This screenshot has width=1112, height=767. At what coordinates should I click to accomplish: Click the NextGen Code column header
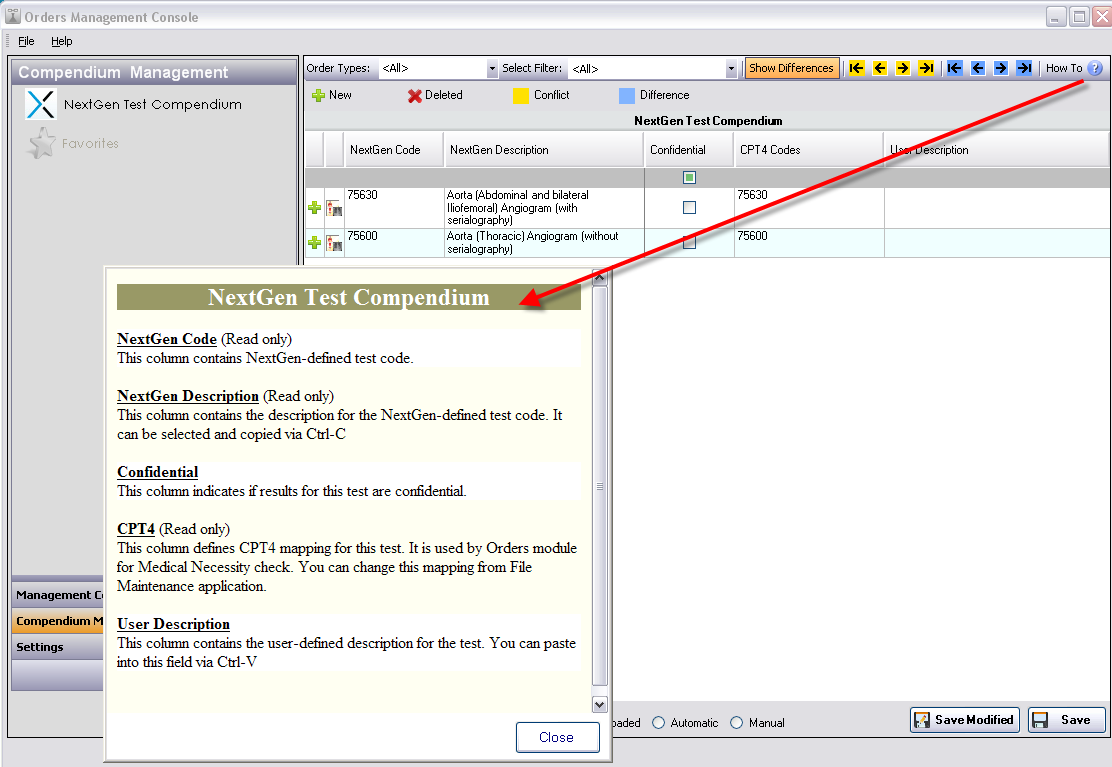coord(394,150)
